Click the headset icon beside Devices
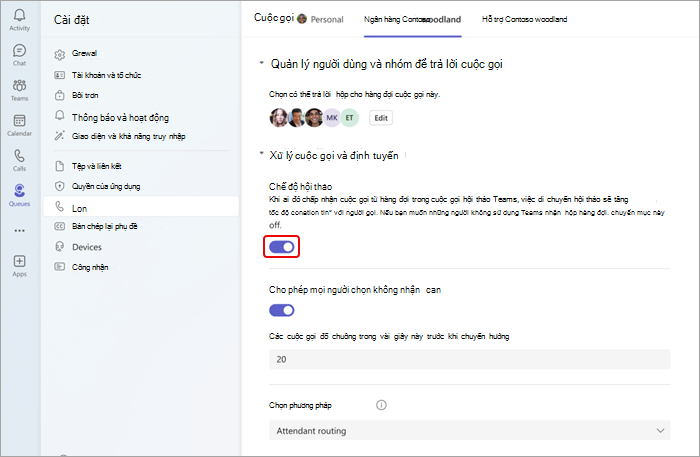 pyautogui.click(x=59, y=246)
